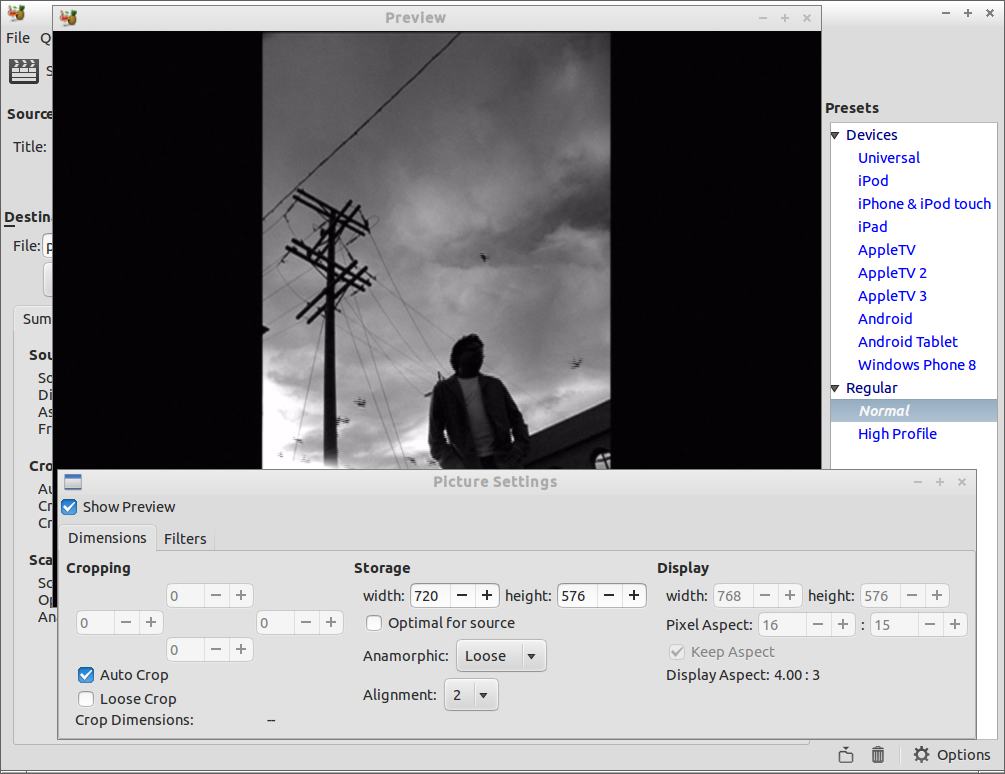Image resolution: width=1005 pixels, height=774 pixels.
Task: Select the AppleTV 2 preset
Action: [x=892, y=273]
